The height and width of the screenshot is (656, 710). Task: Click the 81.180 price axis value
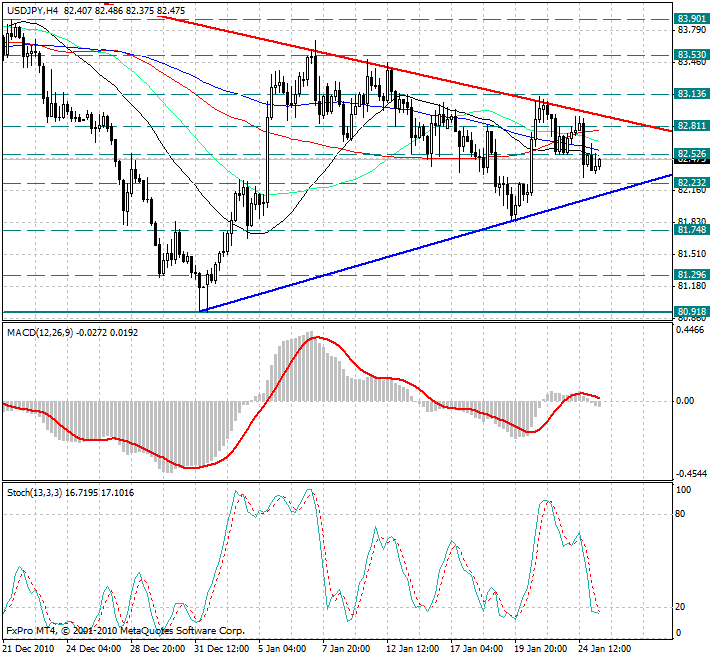[x=692, y=286]
